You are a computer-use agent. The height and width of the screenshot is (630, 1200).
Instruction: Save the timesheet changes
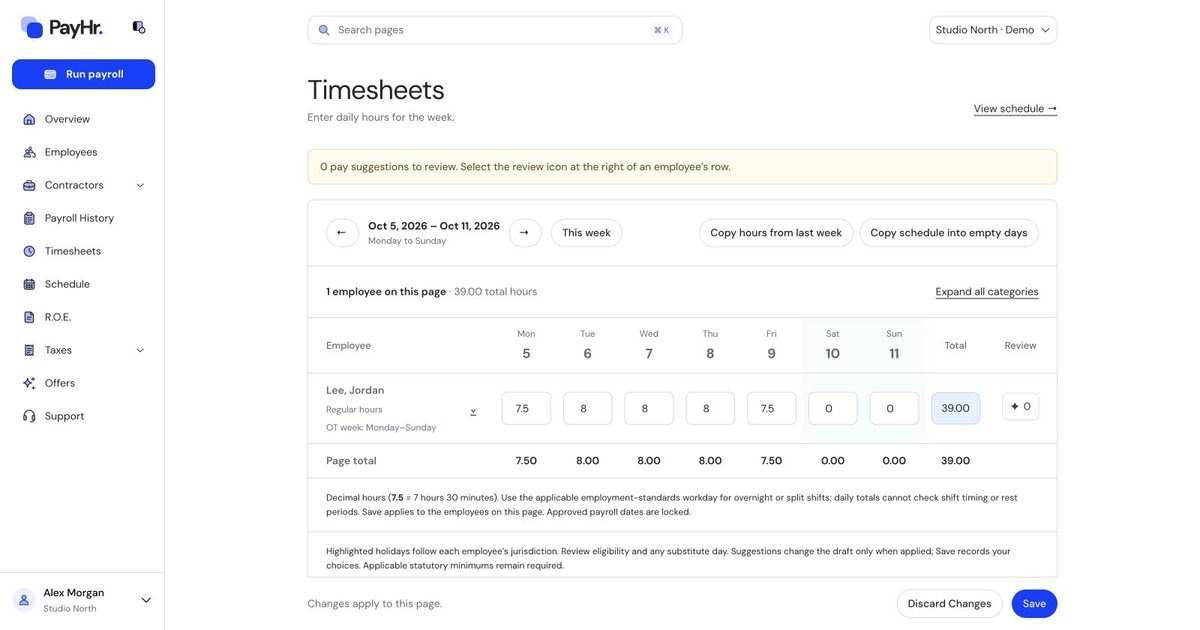(1034, 604)
